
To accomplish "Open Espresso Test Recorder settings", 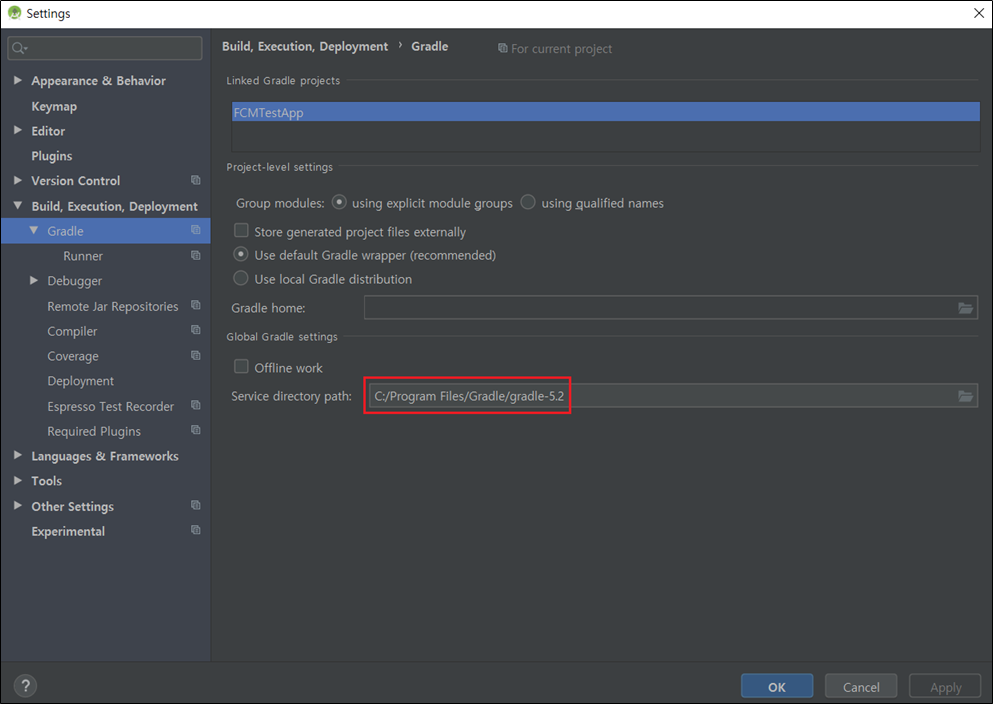I will coord(111,406).
